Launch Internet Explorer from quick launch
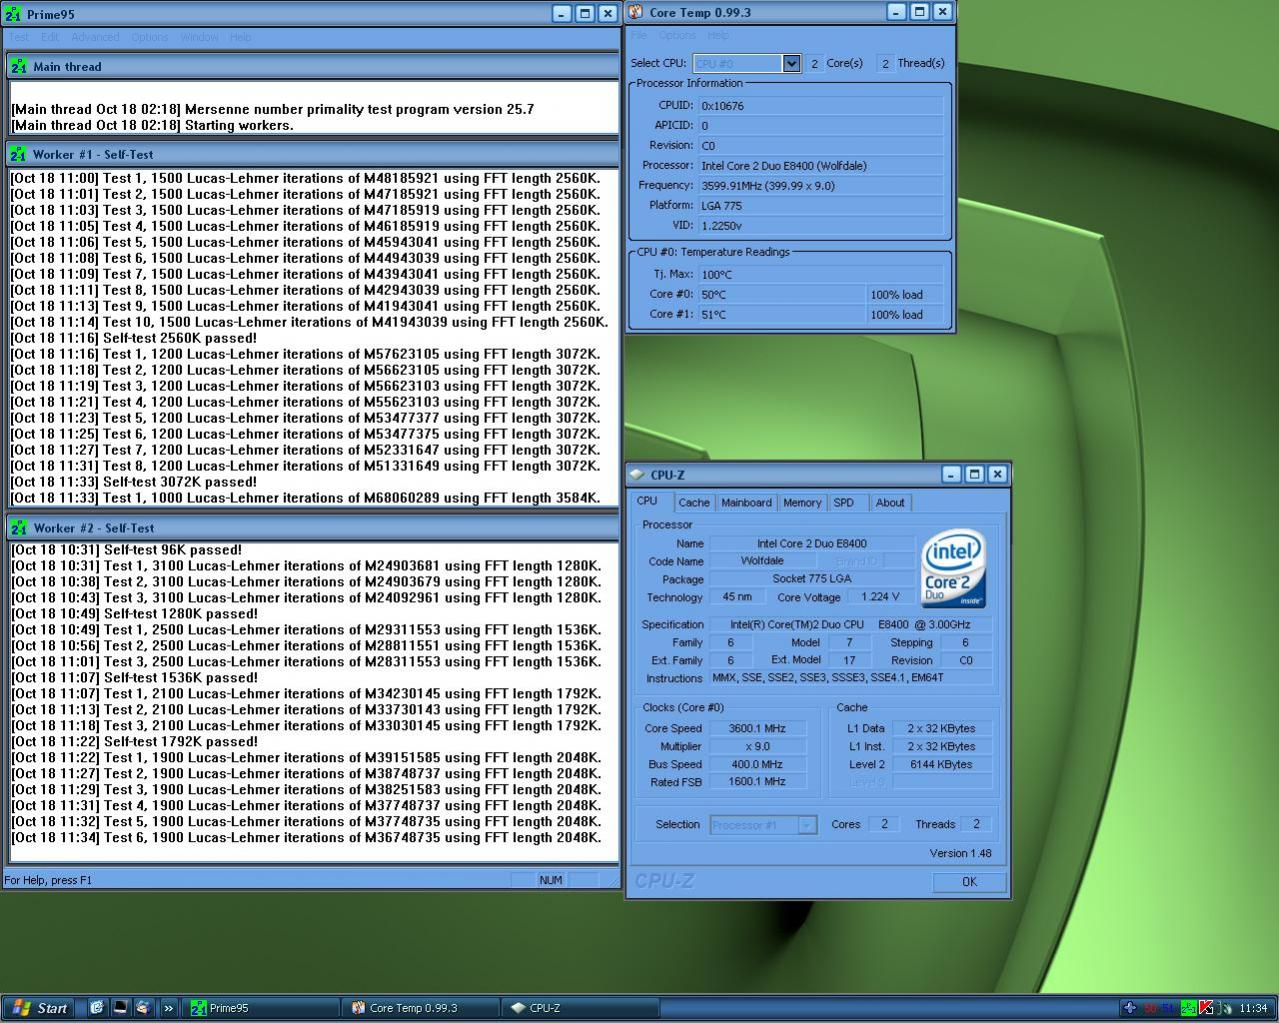1279x1023 pixels. click(97, 1008)
